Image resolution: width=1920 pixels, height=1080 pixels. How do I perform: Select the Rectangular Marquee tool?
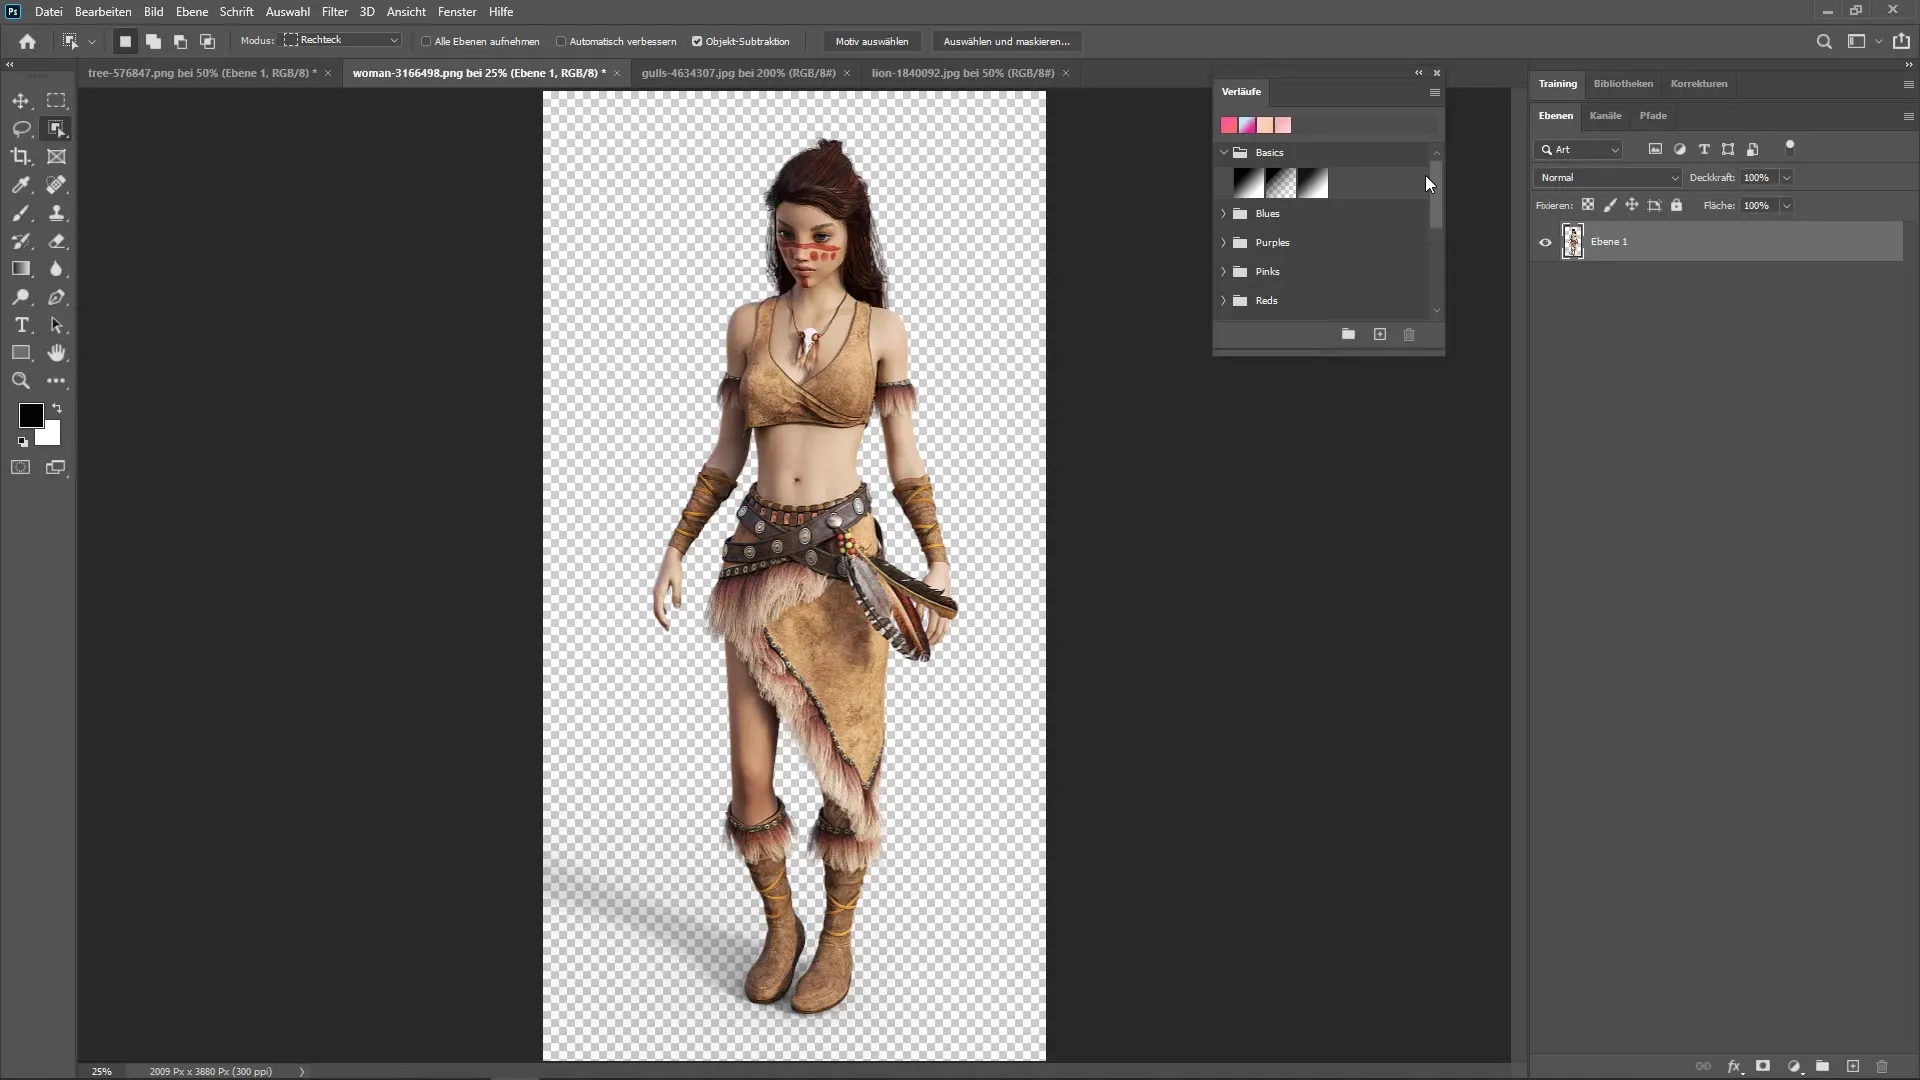coord(57,101)
